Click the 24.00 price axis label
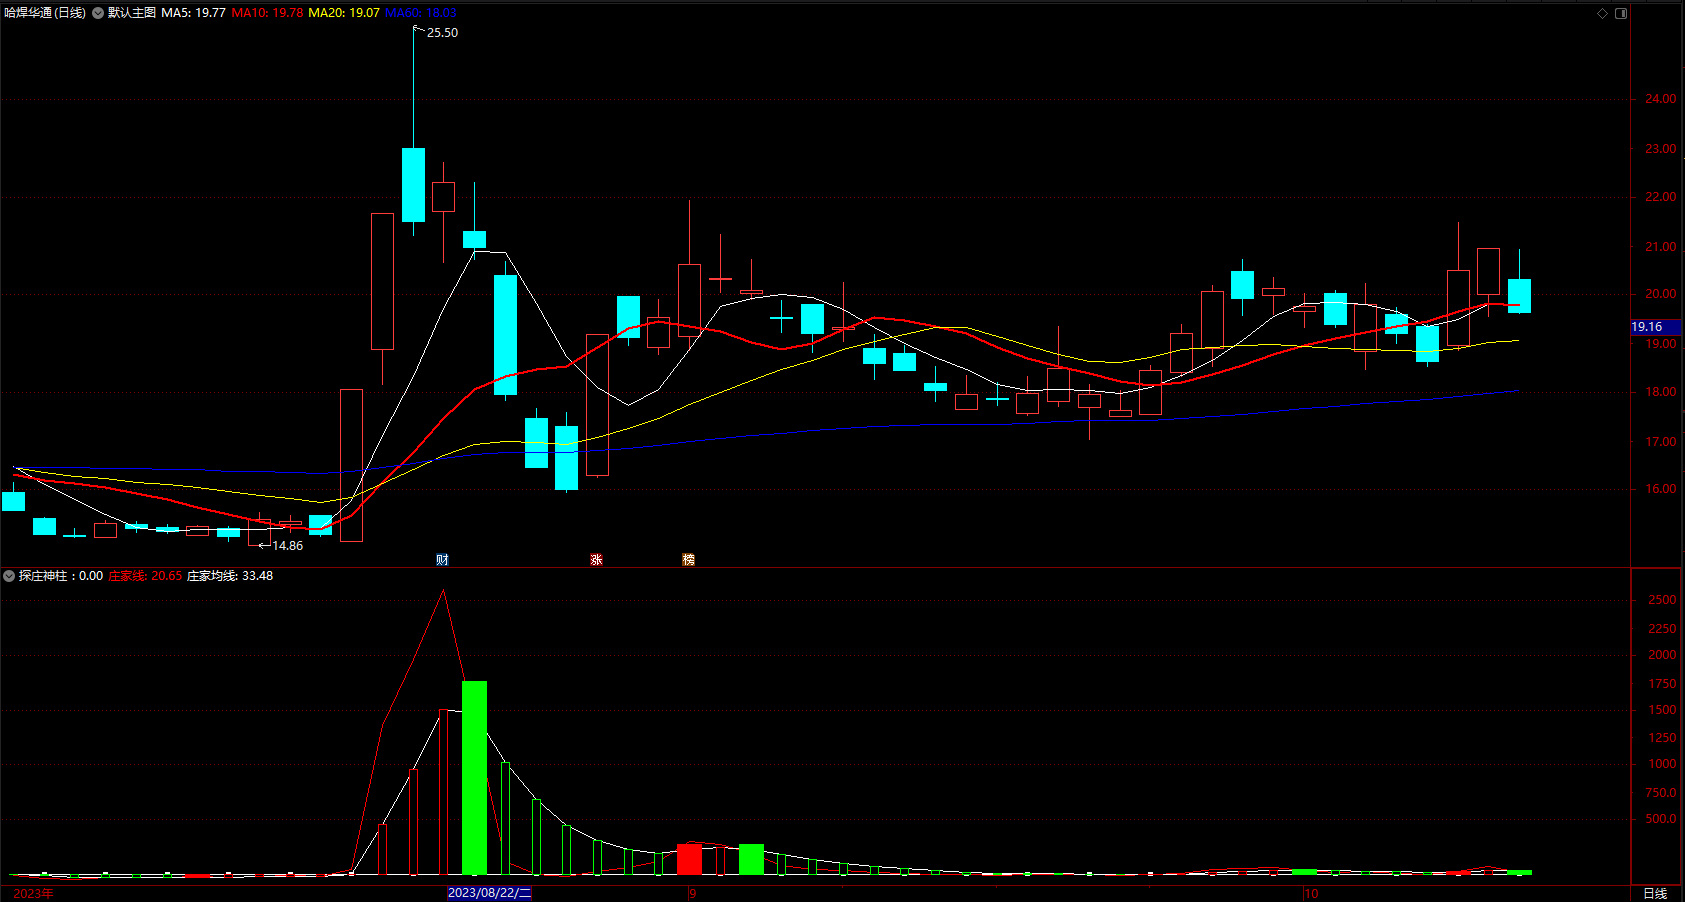 [x=1661, y=99]
